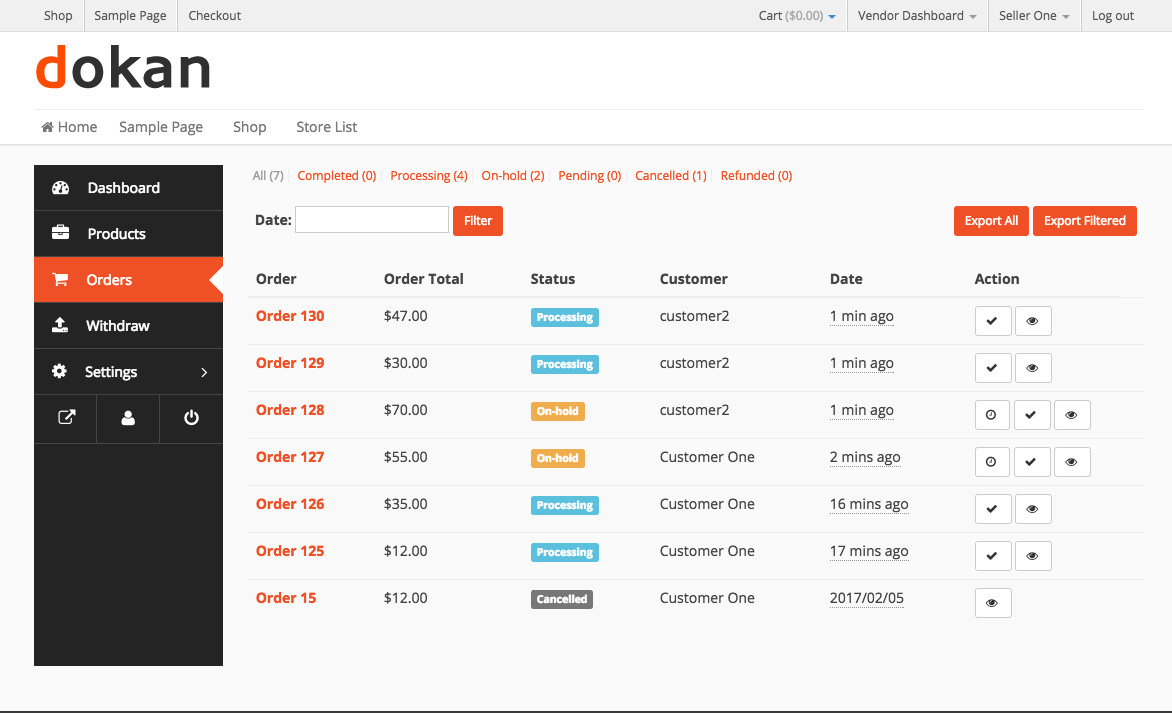Click the checkmark icon for Order 127
The image size is (1172, 713).
[1031, 462]
